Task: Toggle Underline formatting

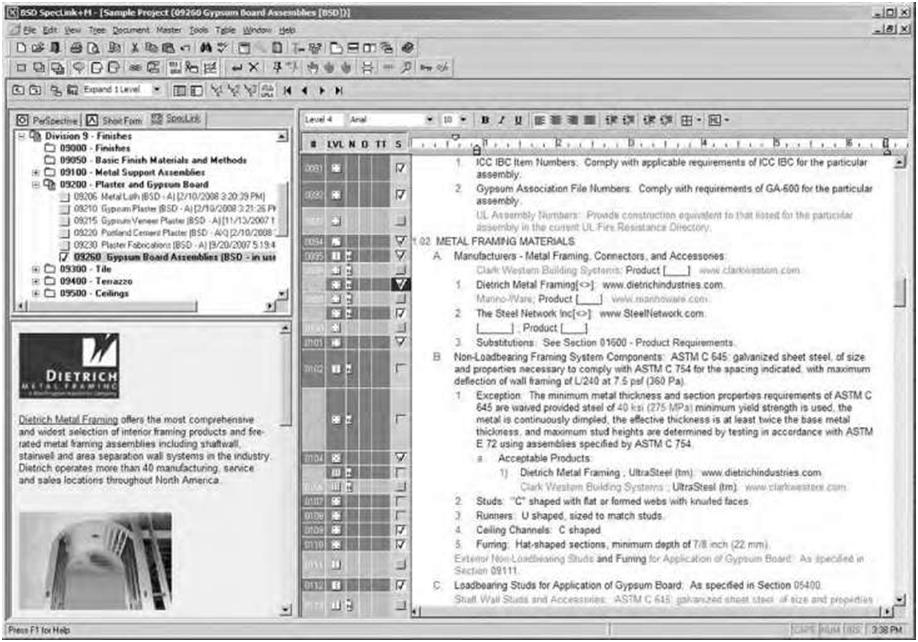Action: coord(518,120)
